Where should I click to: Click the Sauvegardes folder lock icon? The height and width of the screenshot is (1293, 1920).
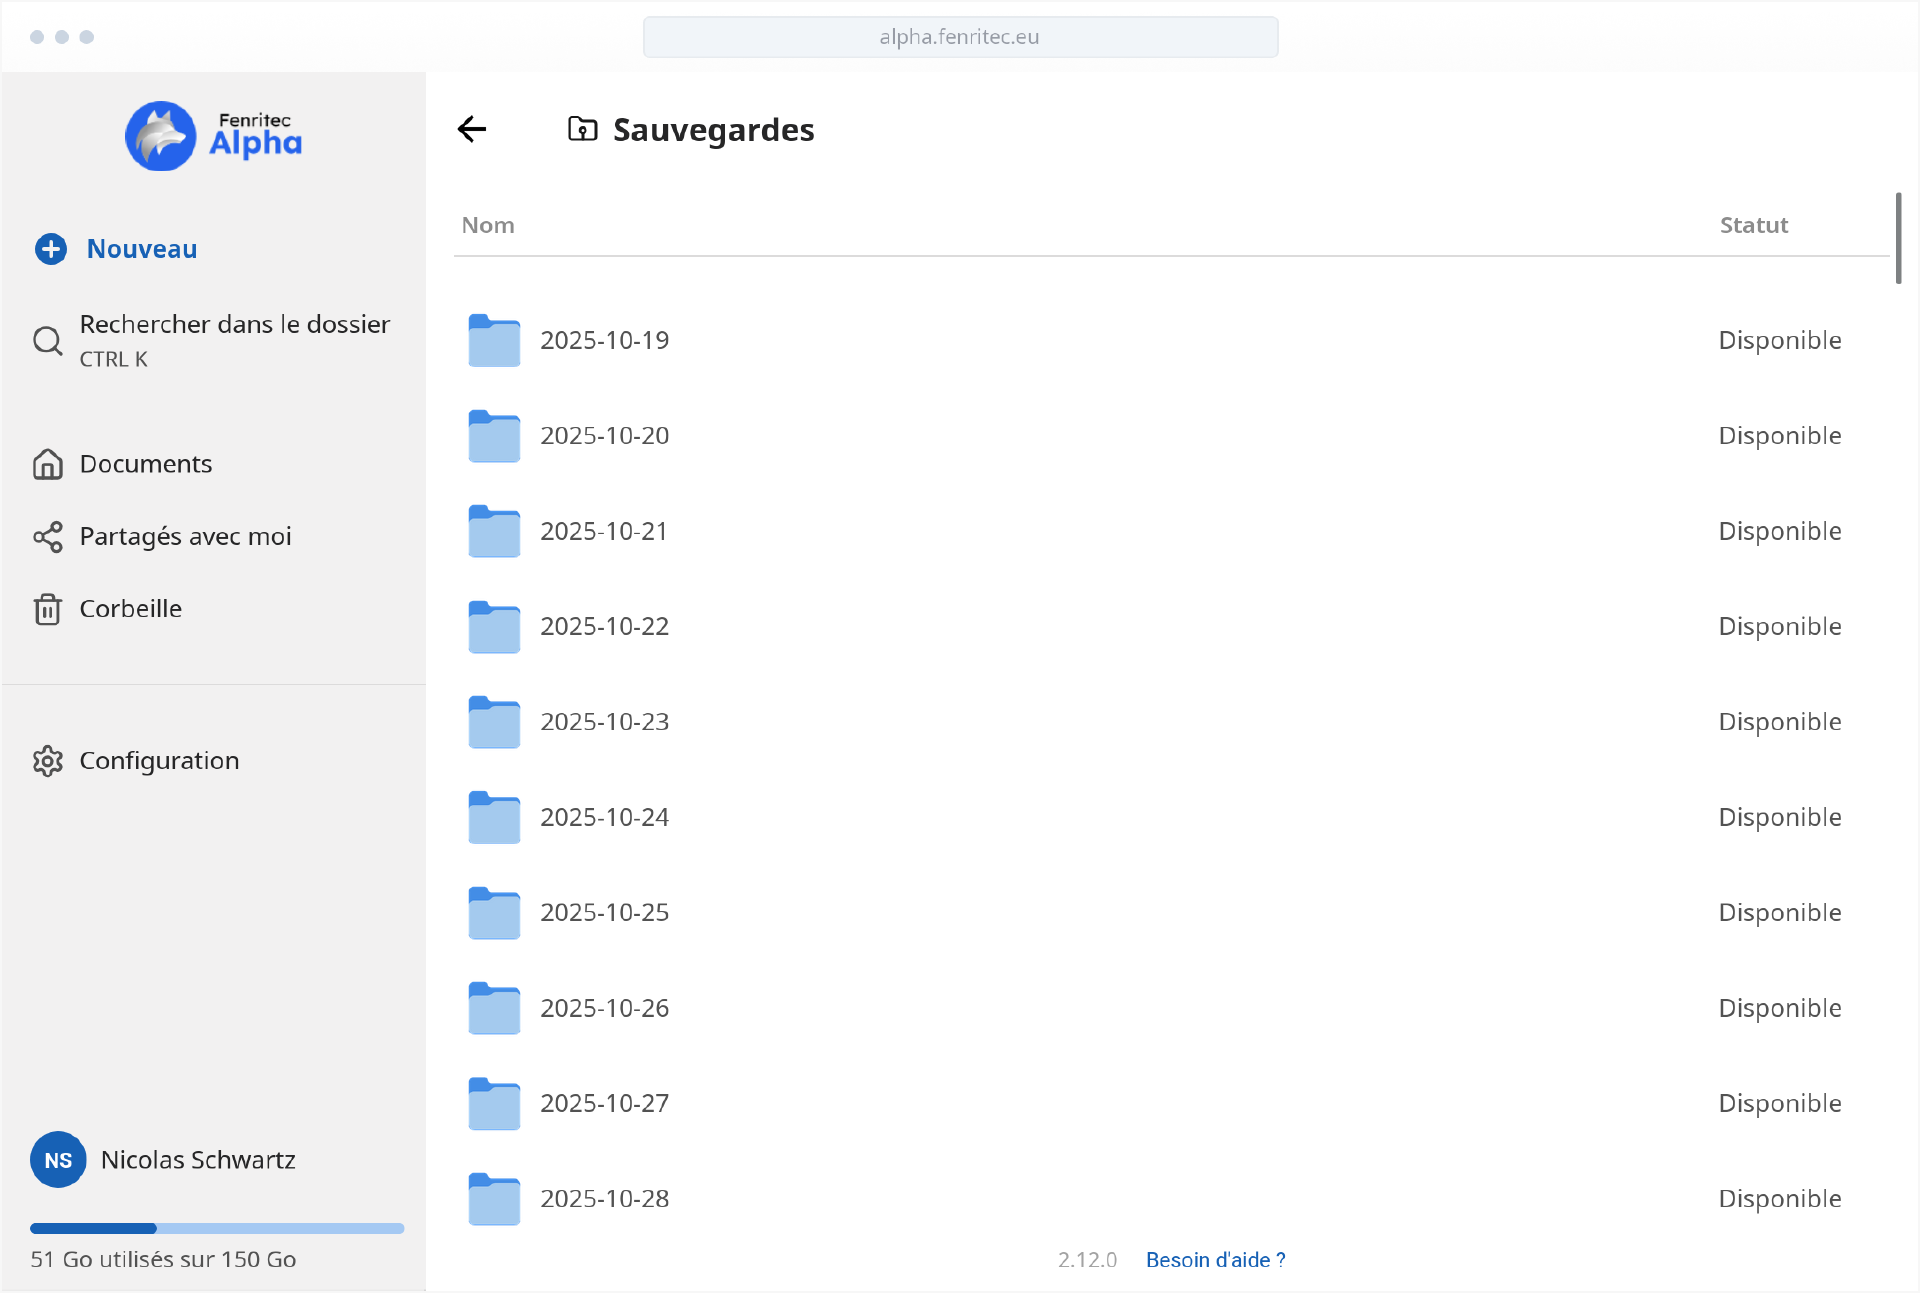(582, 129)
